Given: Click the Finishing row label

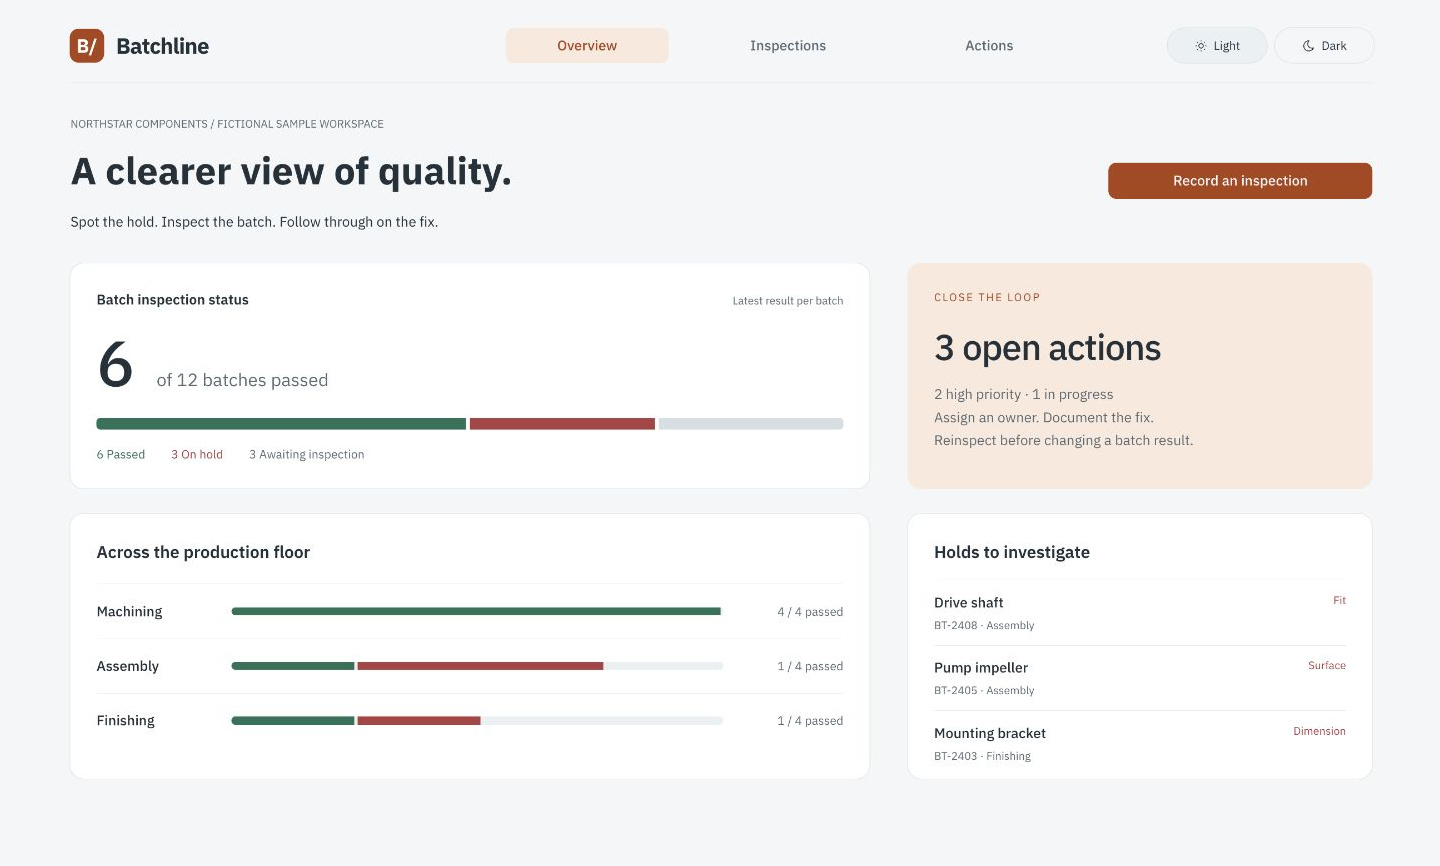Looking at the screenshot, I should tap(126, 721).
